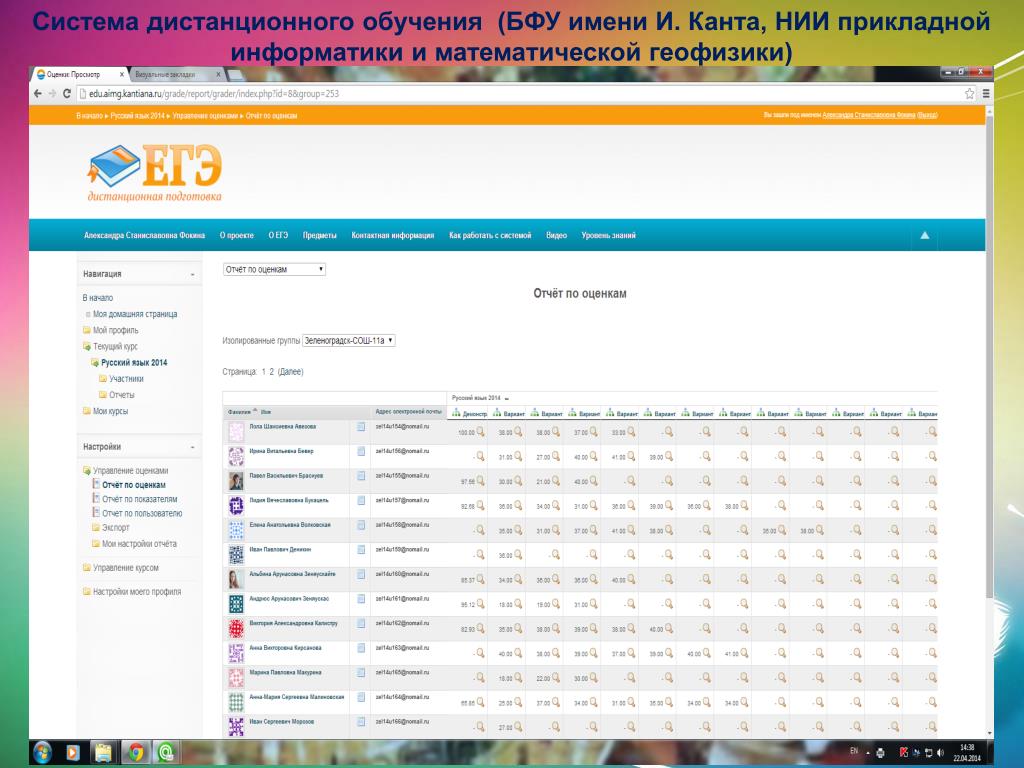
Task: Open Контактная информация in the top menu
Action: (392, 235)
